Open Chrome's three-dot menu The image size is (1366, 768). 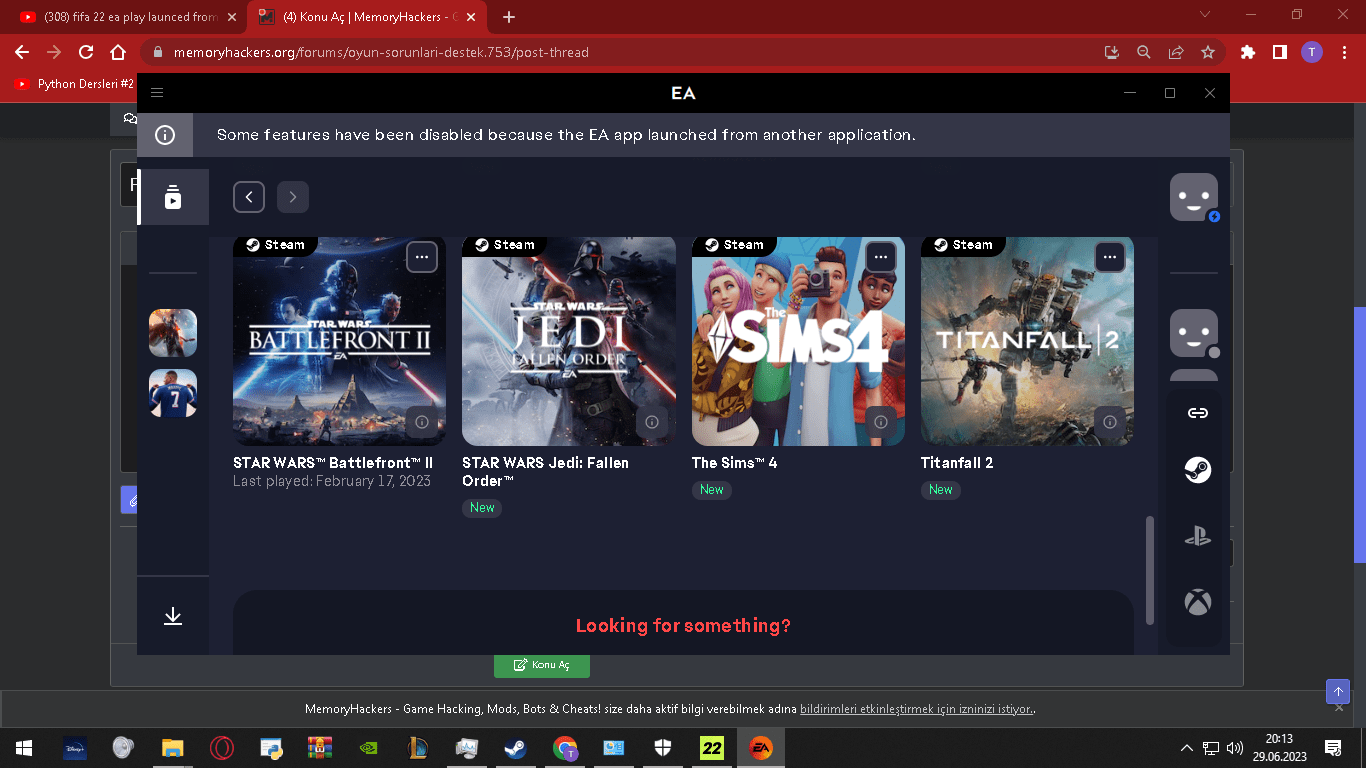[1343, 52]
